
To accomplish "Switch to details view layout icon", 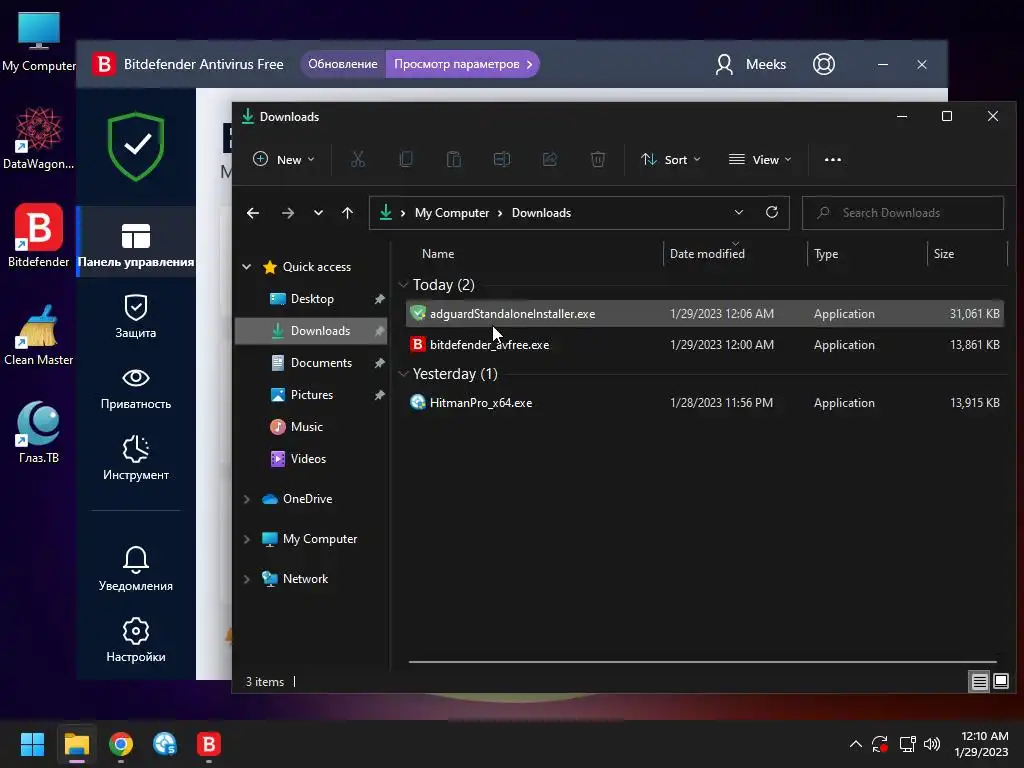I will 980,682.
